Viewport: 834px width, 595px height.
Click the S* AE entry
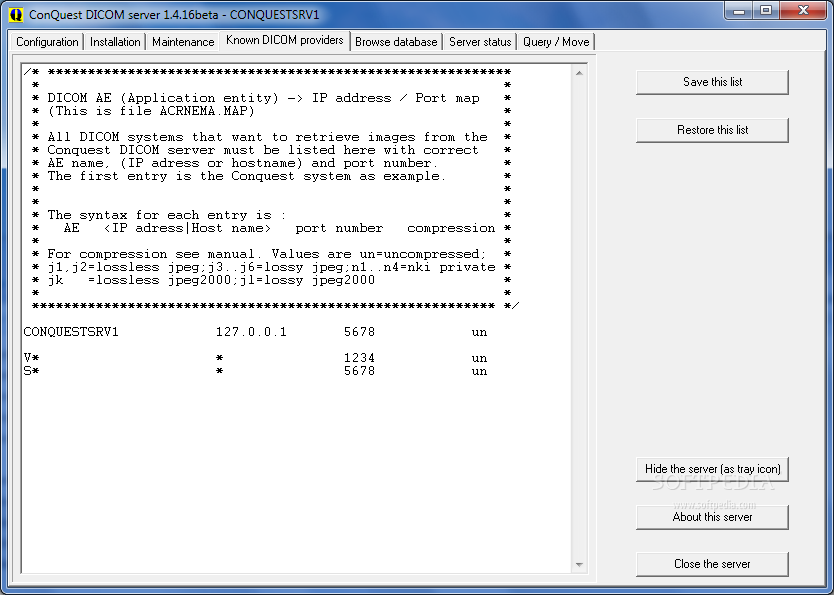point(31,371)
